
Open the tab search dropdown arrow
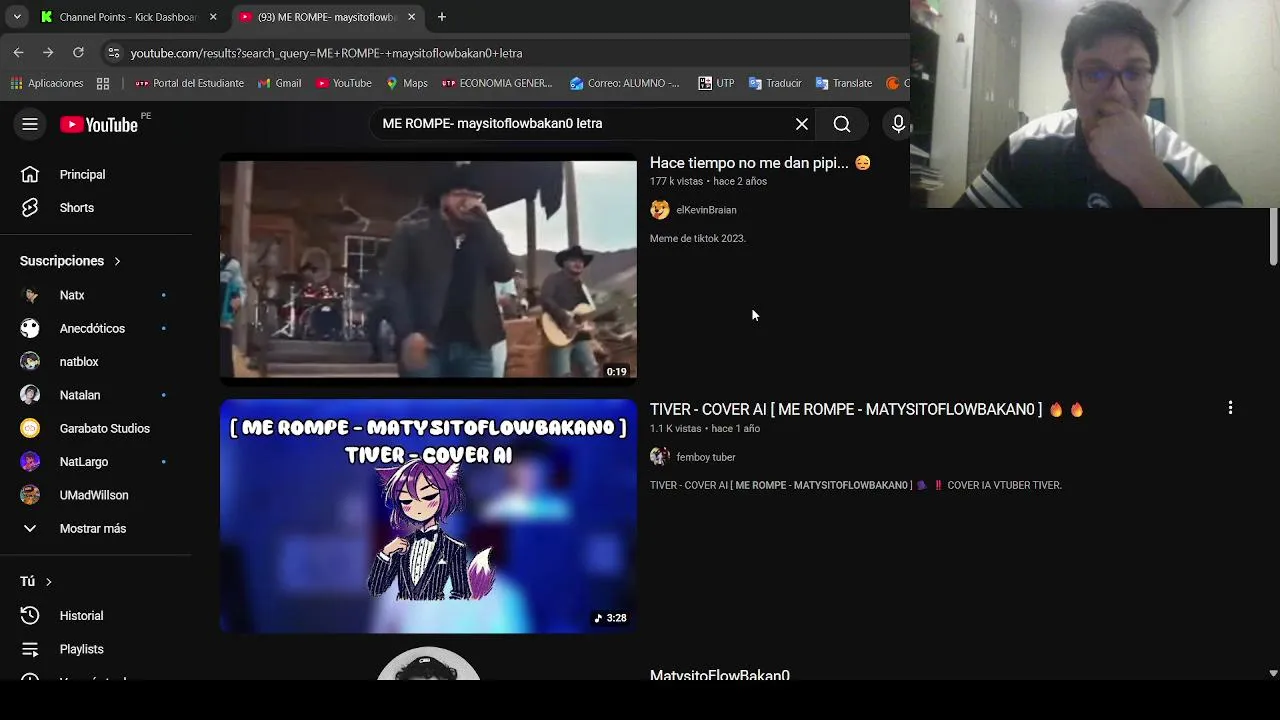(17, 17)
